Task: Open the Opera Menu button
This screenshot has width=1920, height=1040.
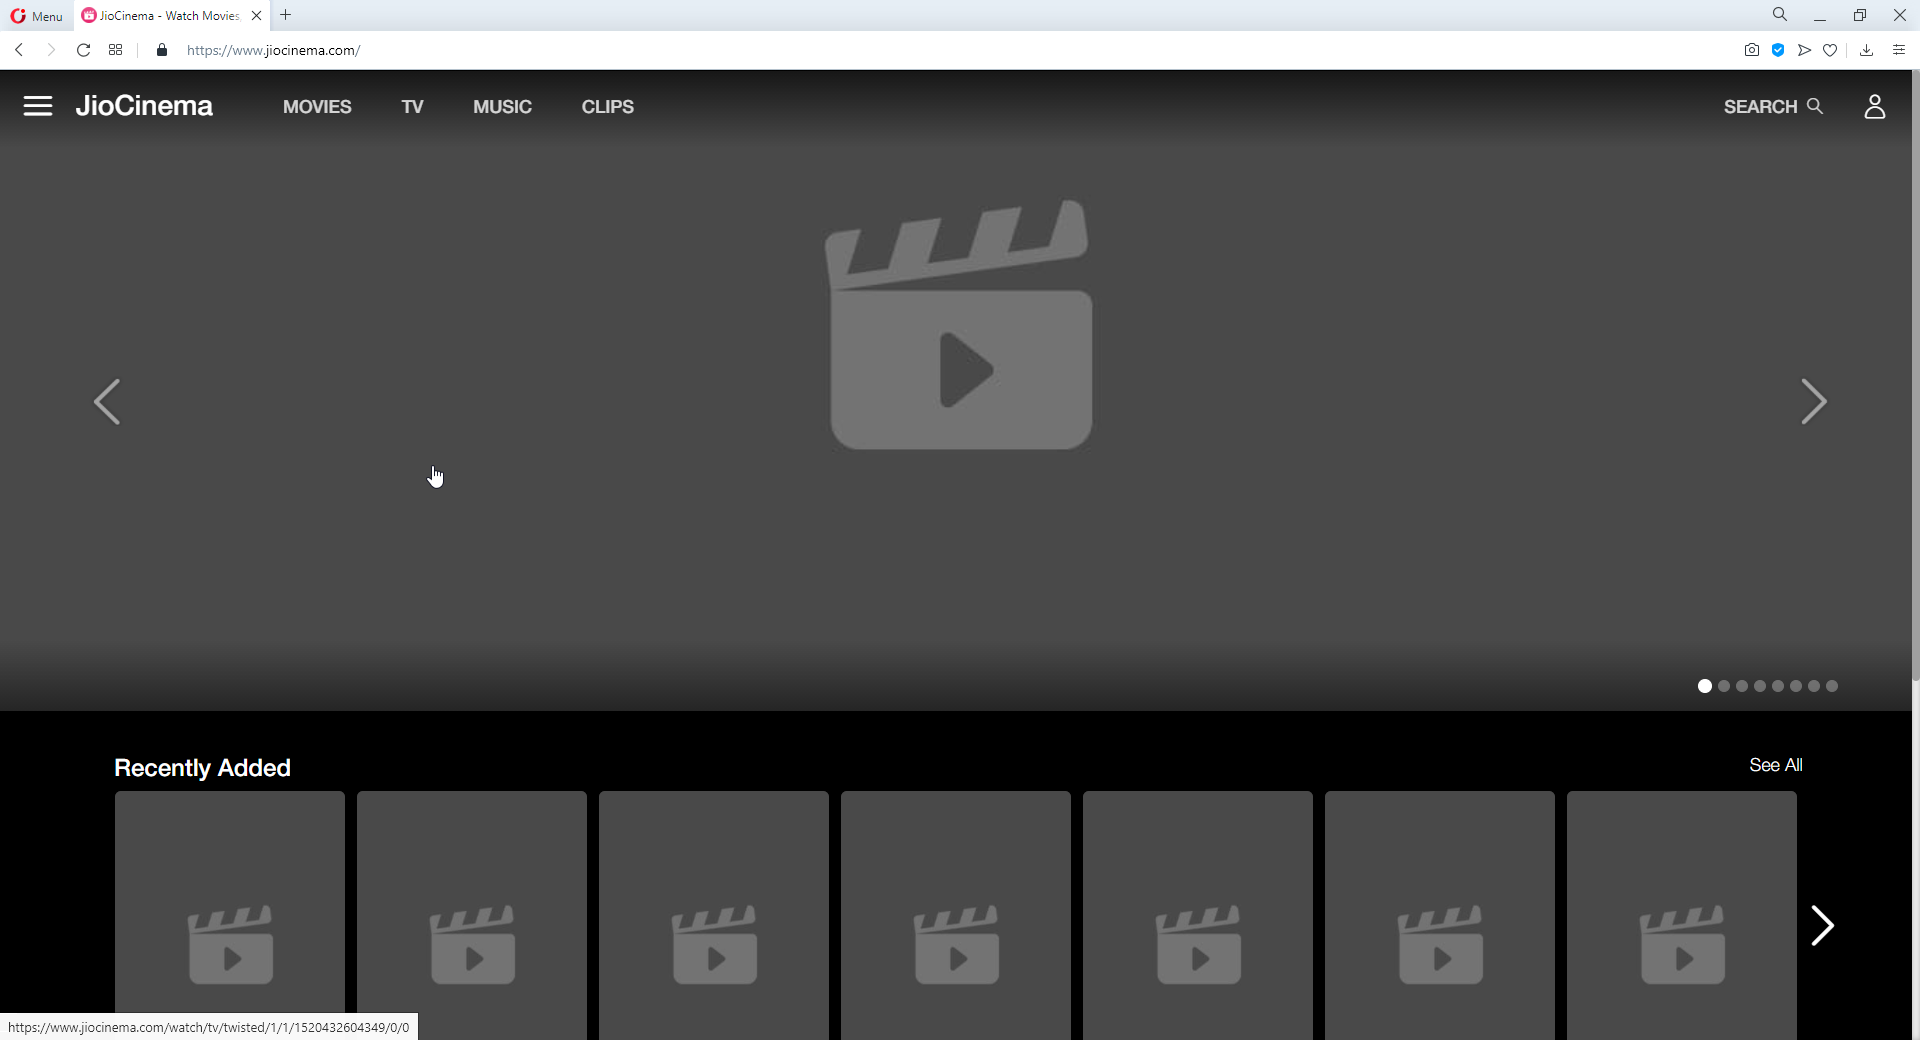Action: pos(37,16)
